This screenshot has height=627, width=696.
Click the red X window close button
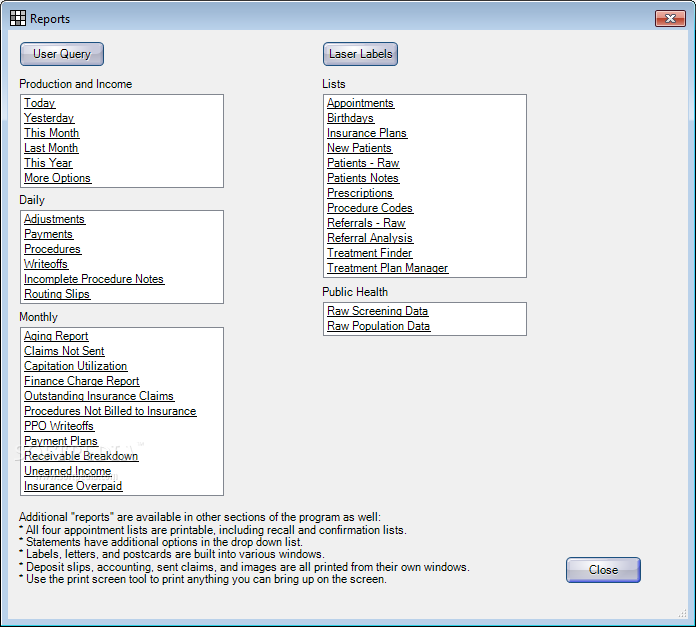[670, 18]
